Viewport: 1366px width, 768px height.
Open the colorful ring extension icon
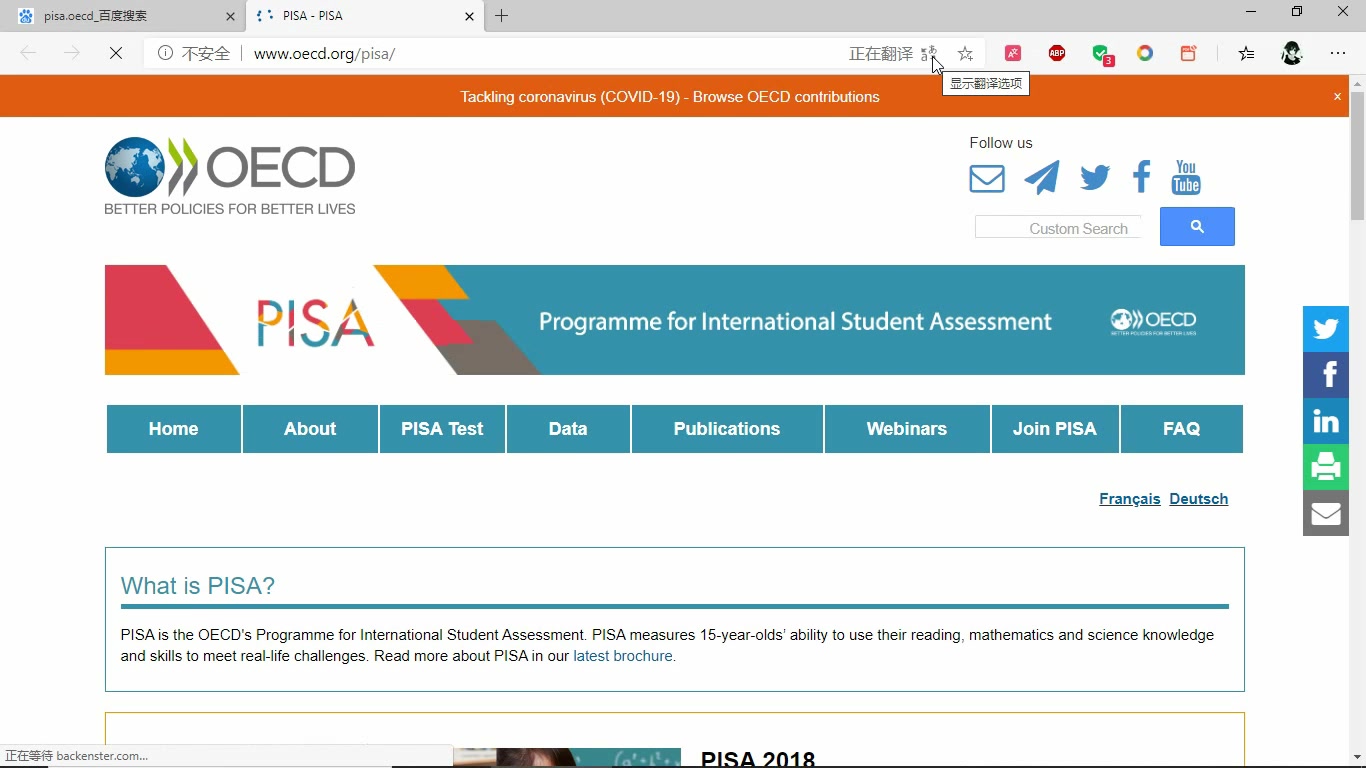[x=1145, y=54]
